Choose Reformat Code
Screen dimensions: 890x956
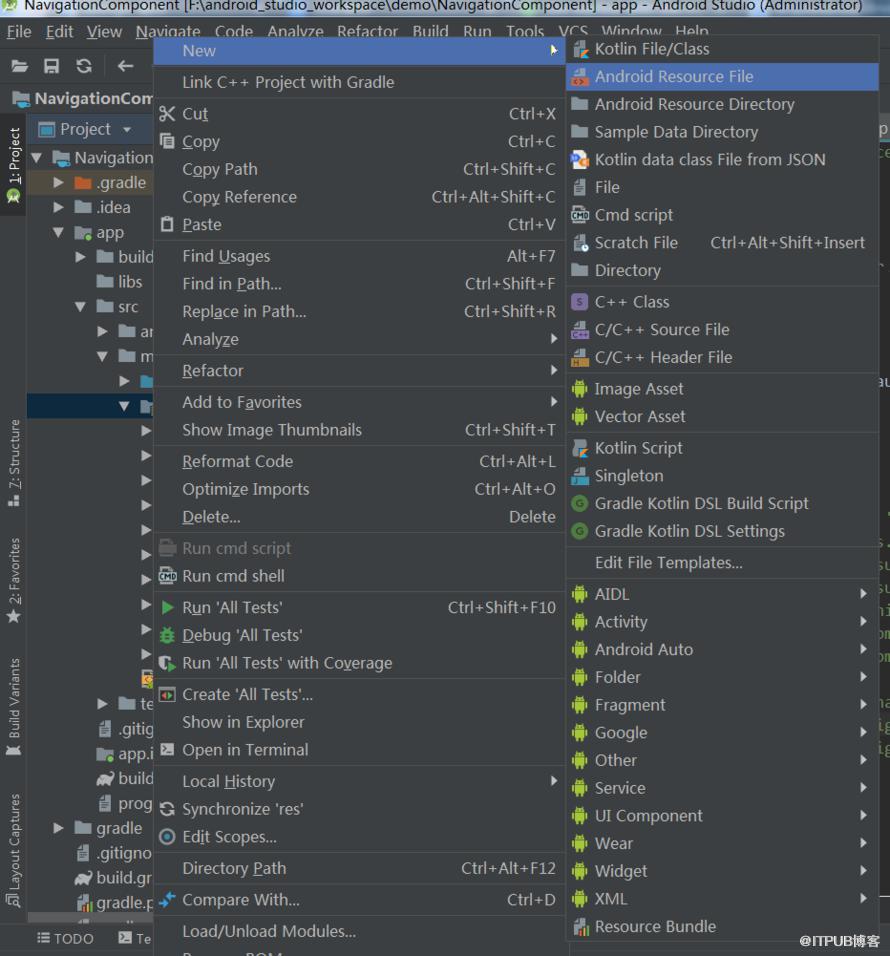pos(358,462)
